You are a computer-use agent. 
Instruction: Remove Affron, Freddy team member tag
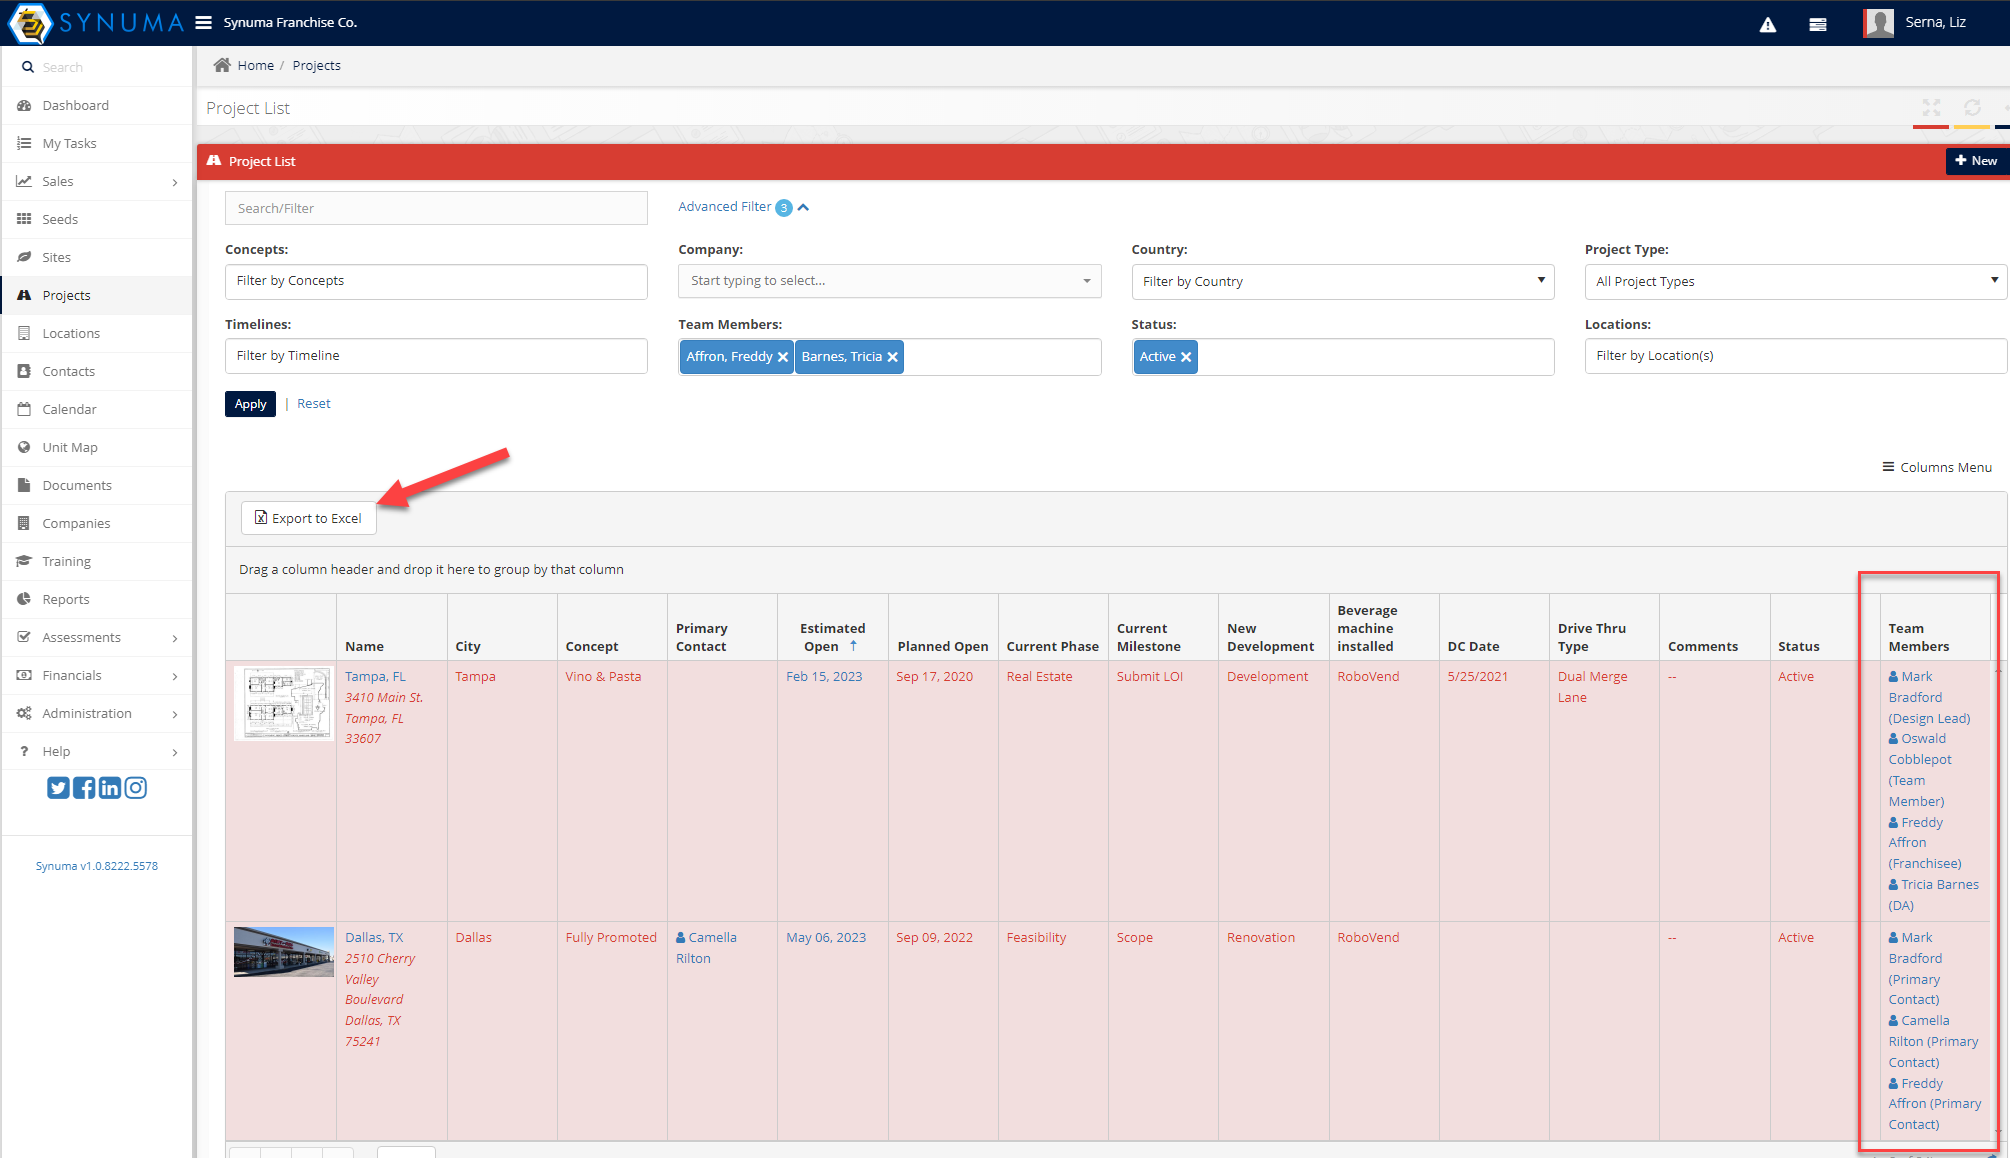tap(783, 357)
